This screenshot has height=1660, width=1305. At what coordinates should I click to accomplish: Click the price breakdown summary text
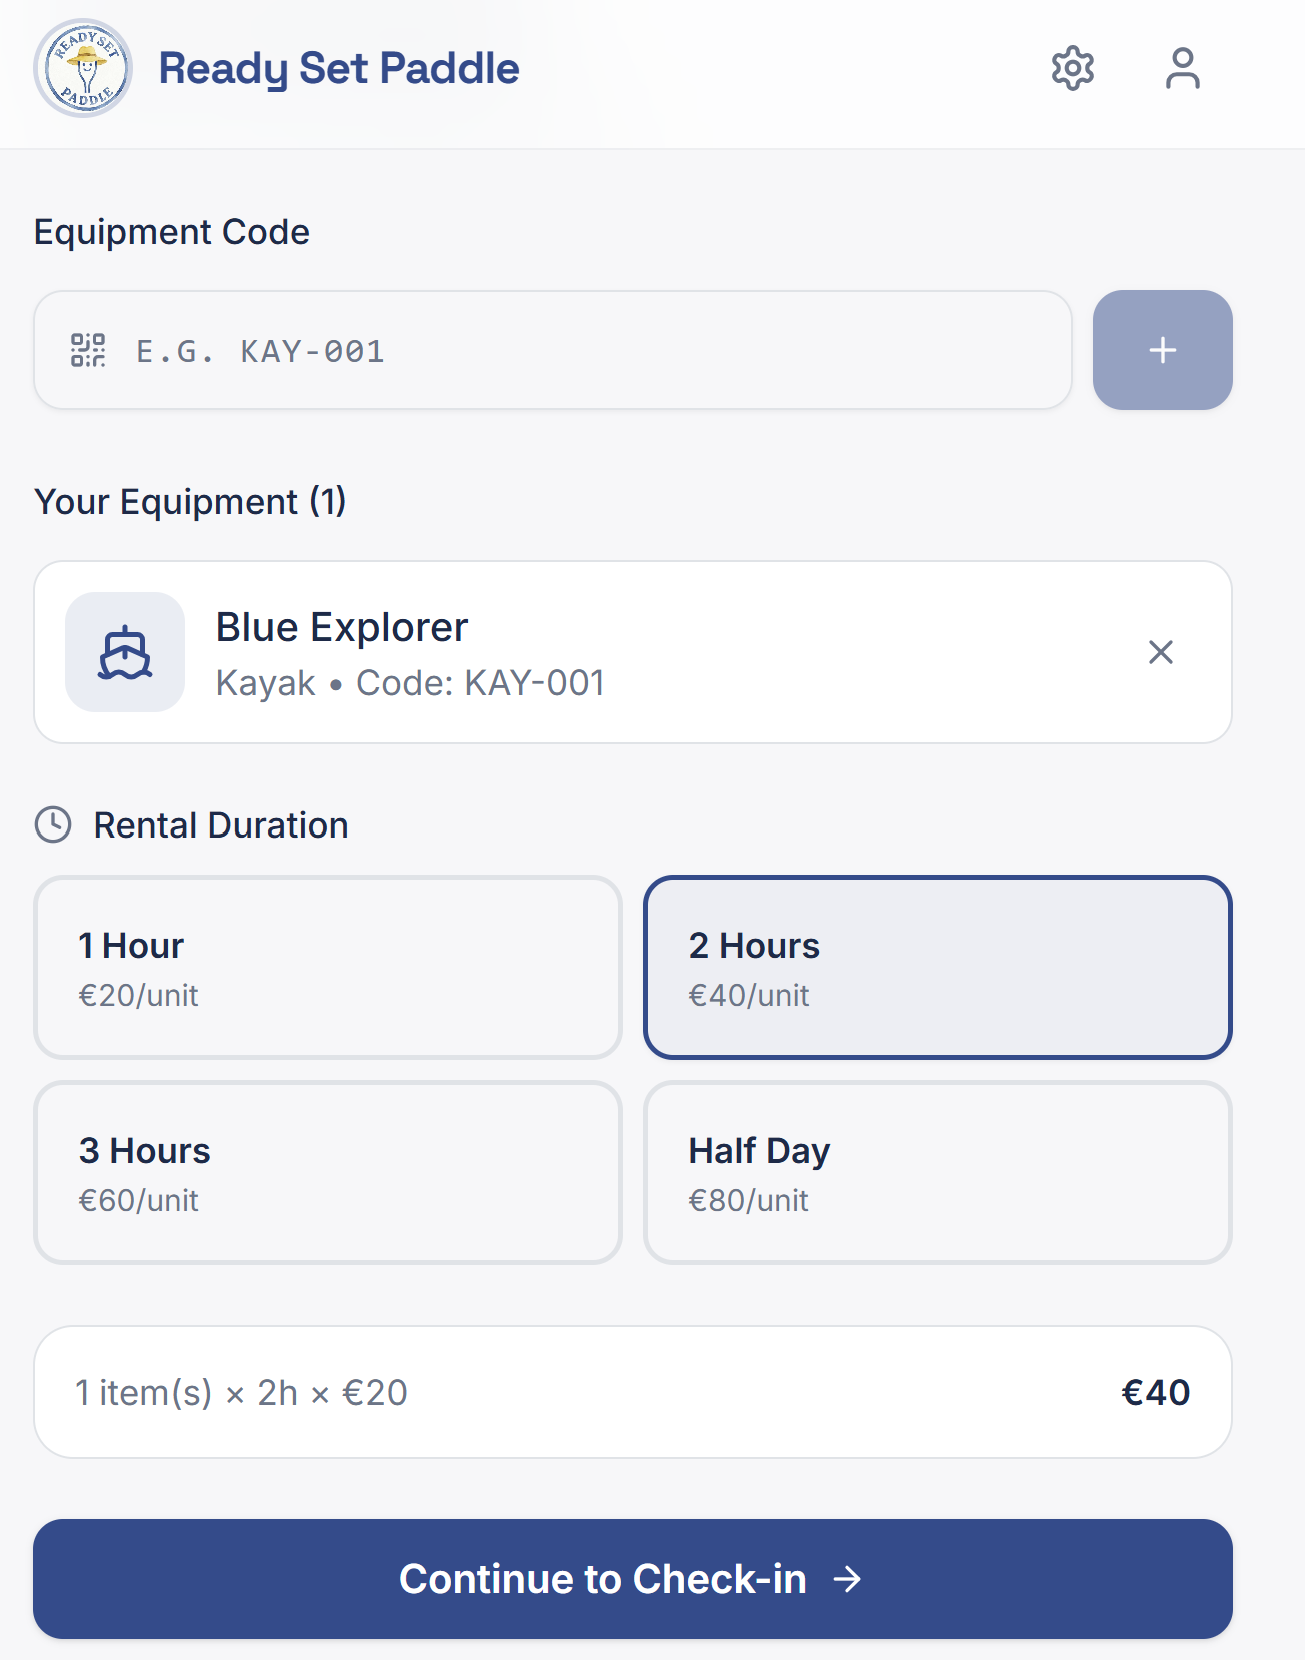point(241,1392)
